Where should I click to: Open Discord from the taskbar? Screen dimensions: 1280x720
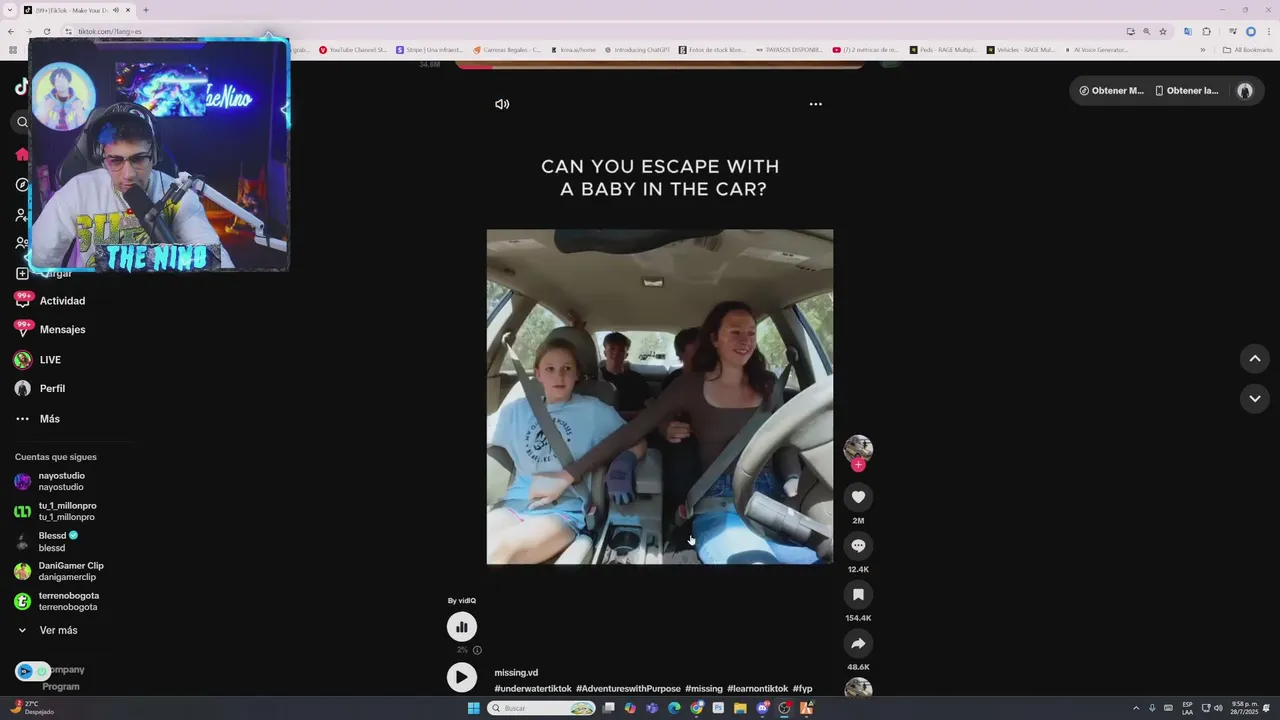763,708
